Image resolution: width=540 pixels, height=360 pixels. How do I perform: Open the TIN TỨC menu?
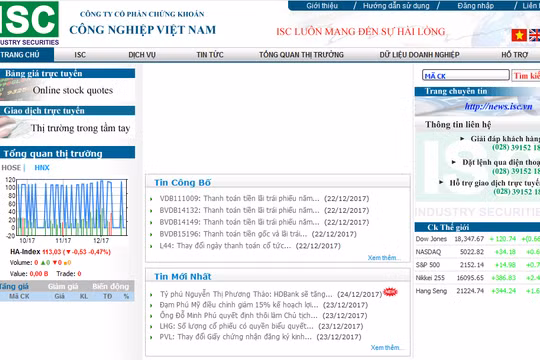(x=210, y=55)
